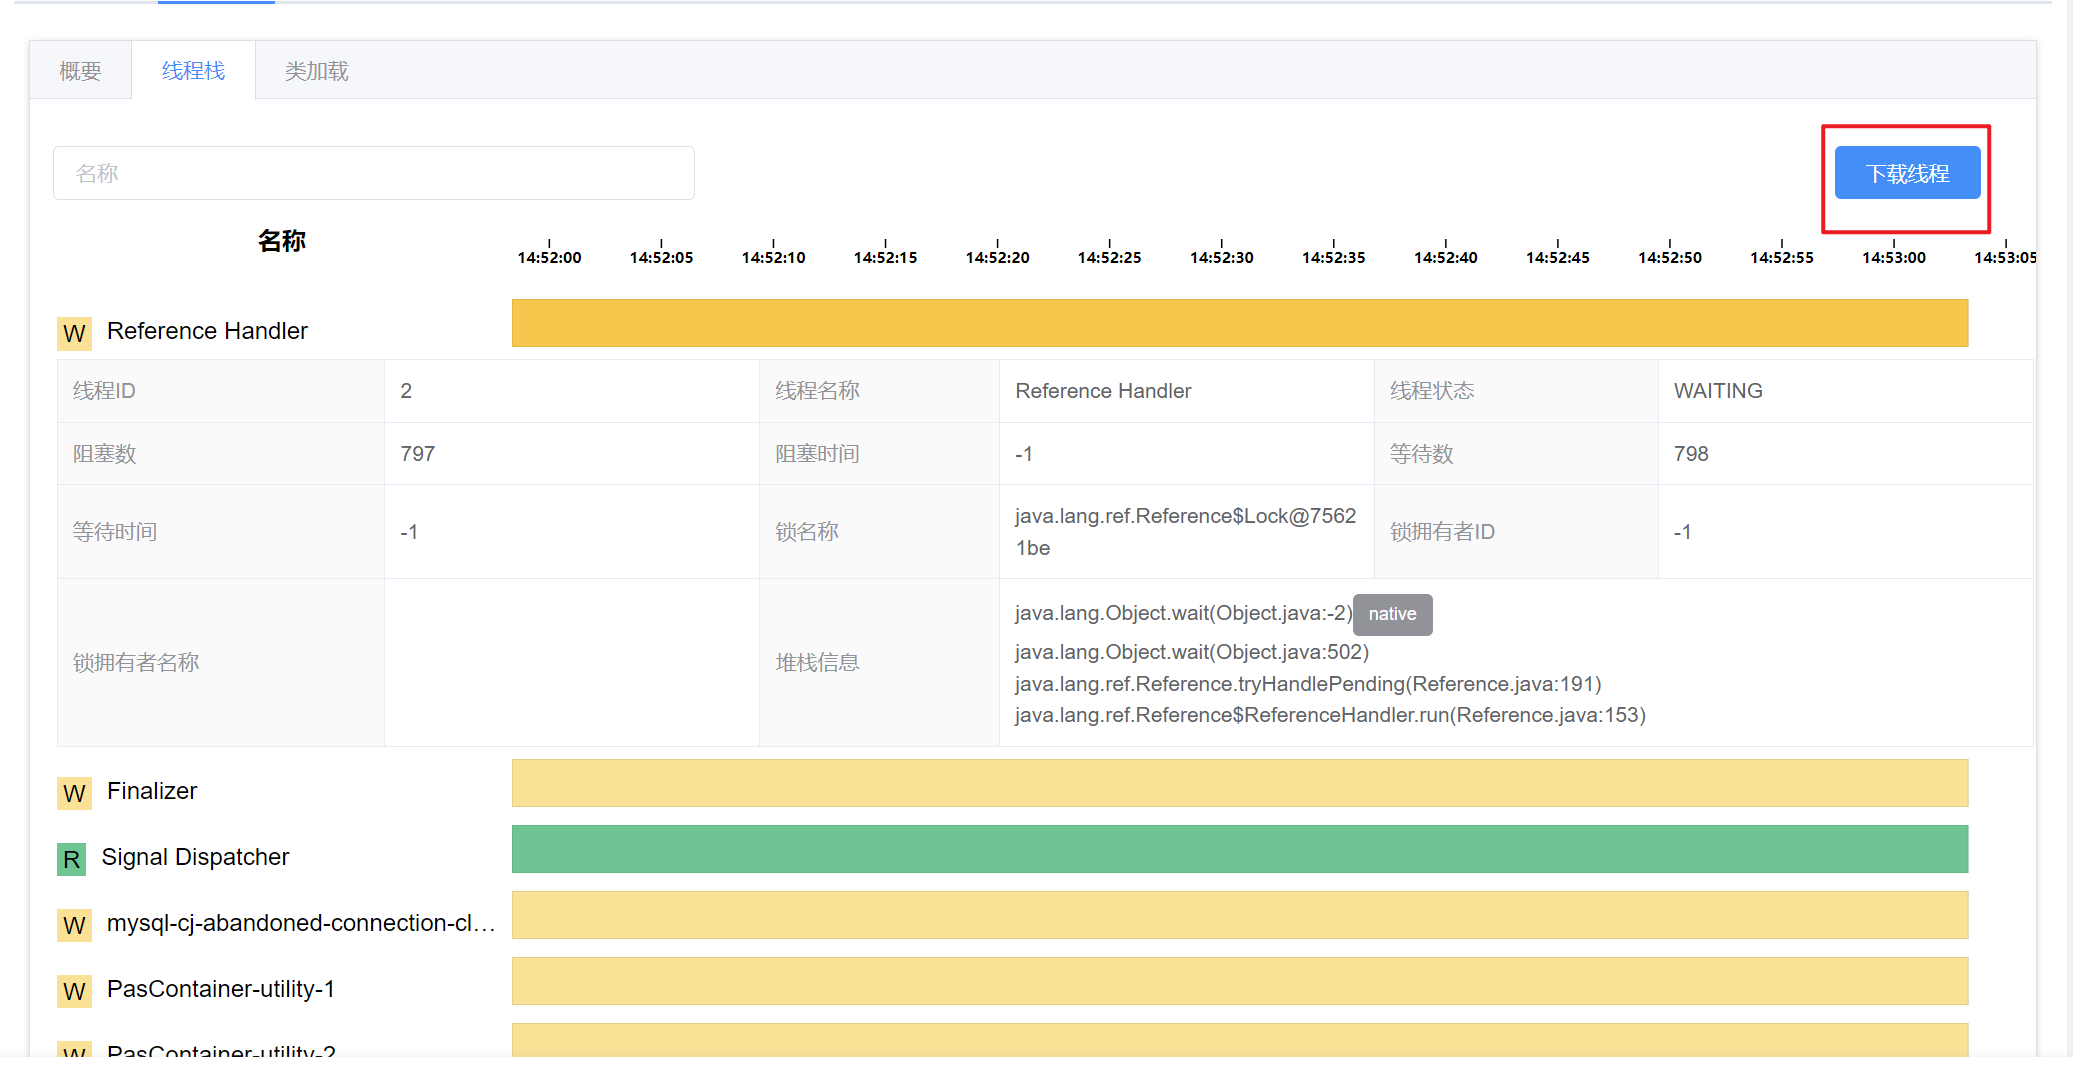Screen dimensions: 2073x1077
Task: Select the 线程栈 tab
Action: click(193, 71)
